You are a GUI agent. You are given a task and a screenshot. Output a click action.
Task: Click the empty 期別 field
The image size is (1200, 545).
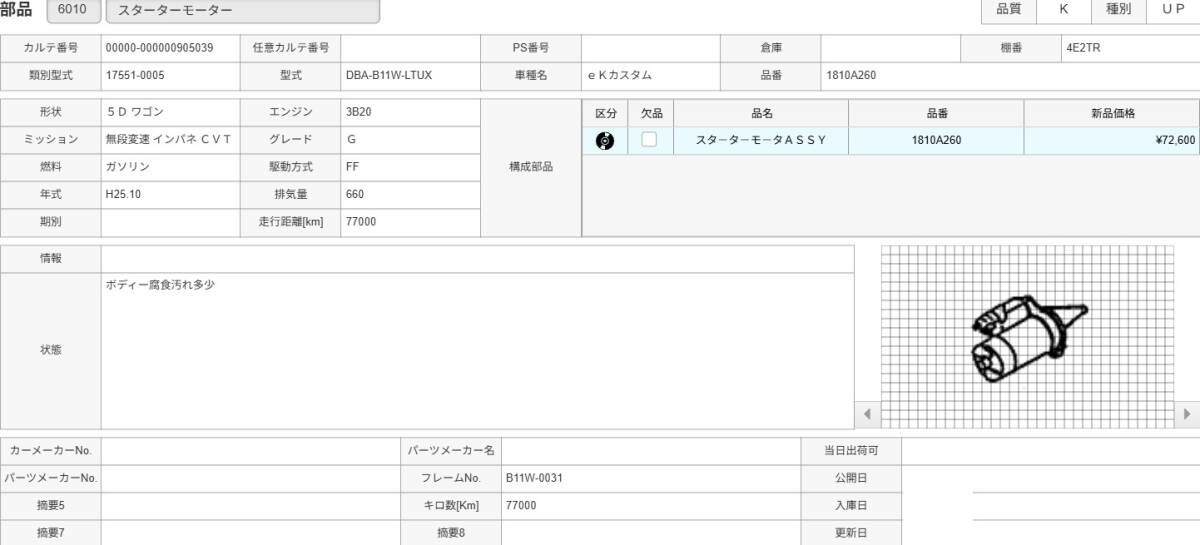[x=170, y=222]
